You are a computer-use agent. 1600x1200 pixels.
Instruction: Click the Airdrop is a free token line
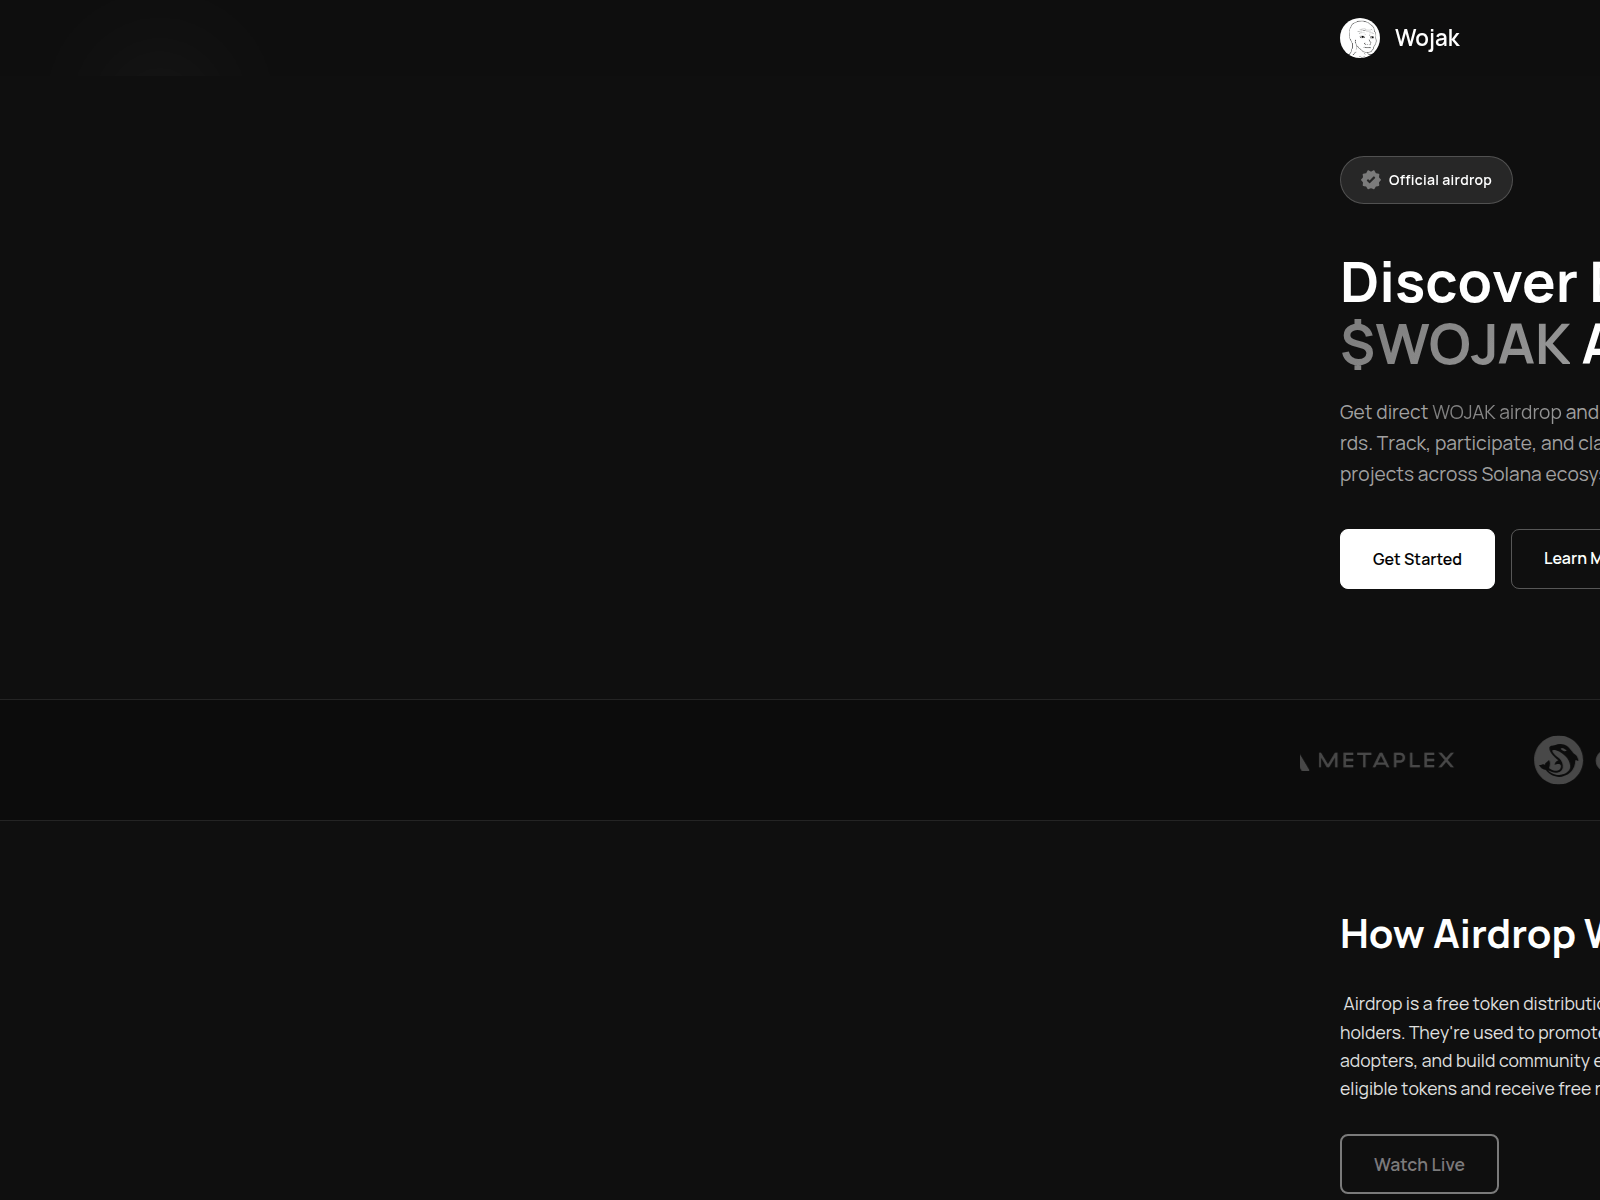tap(1471, 1004)
